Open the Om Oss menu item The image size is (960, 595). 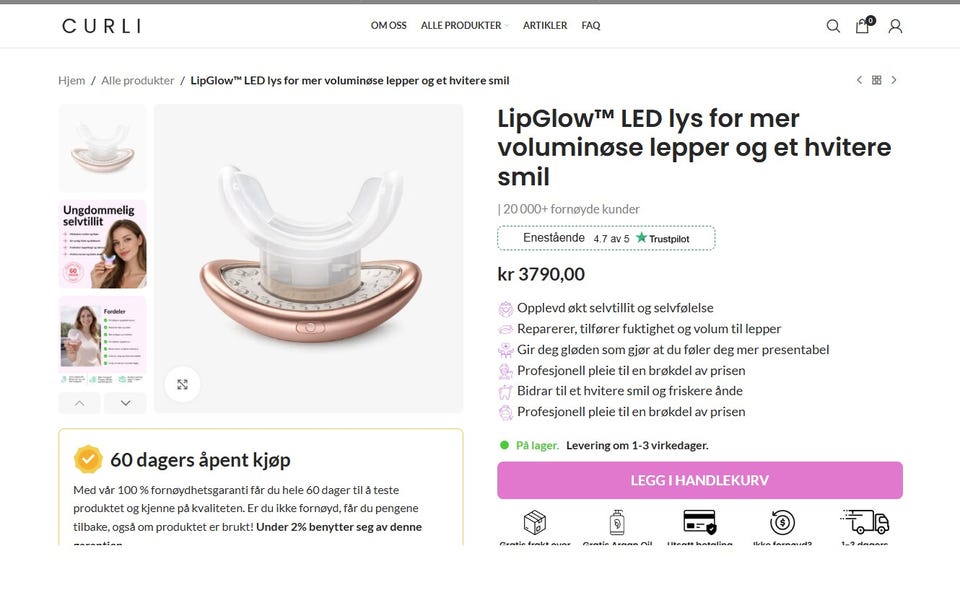(388, 26)
